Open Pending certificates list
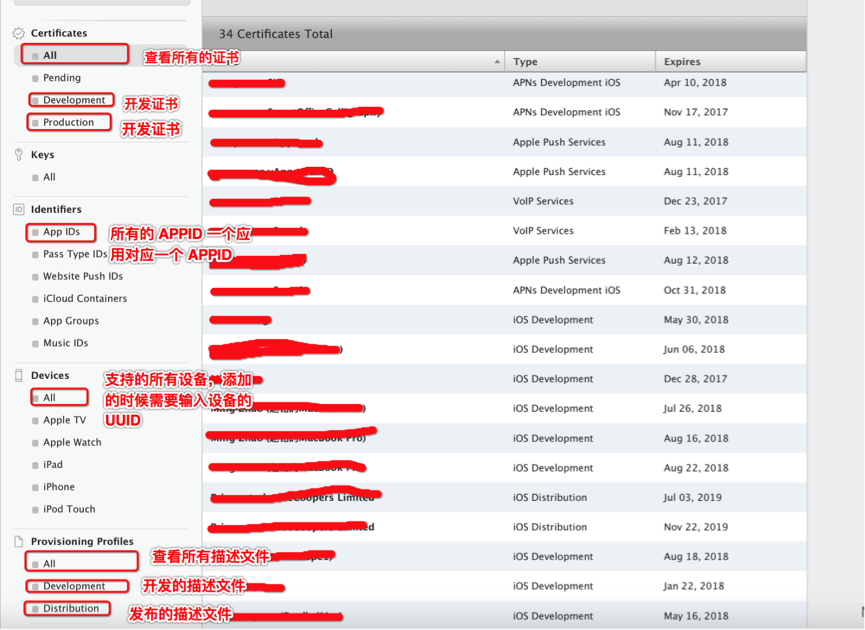 (x=62, y=78)
